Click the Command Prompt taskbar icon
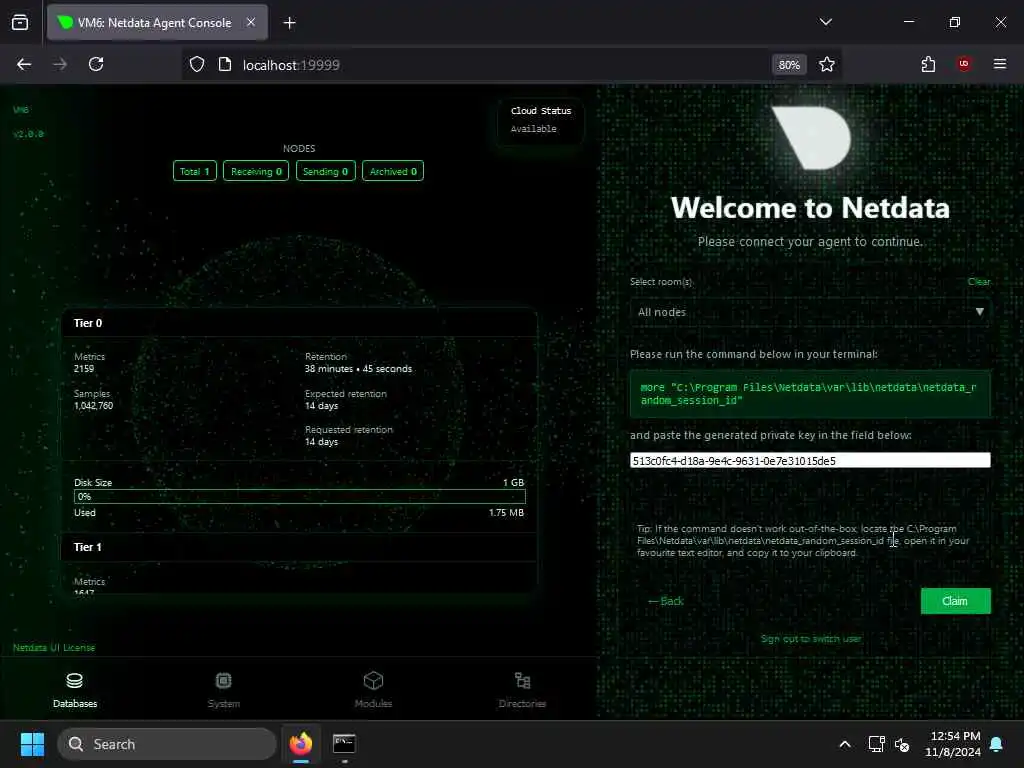1024x768 pixels. pos(344,744)
